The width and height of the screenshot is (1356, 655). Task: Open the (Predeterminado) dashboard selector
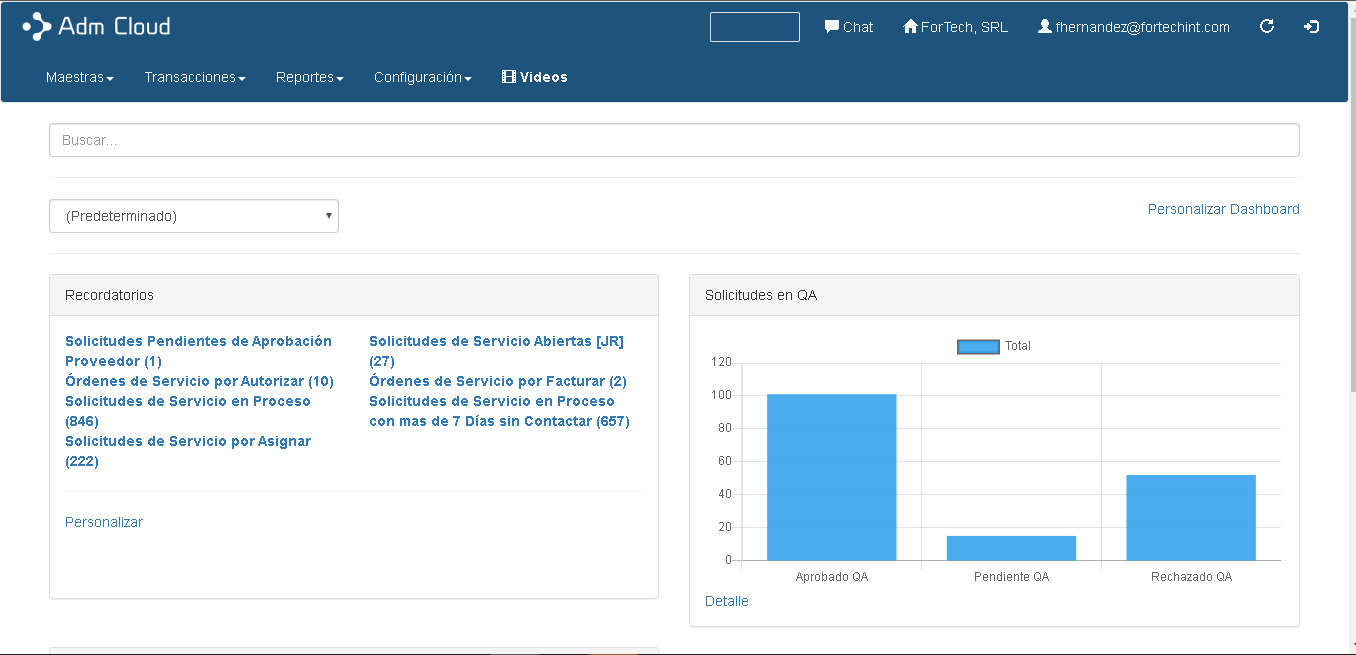194,215
